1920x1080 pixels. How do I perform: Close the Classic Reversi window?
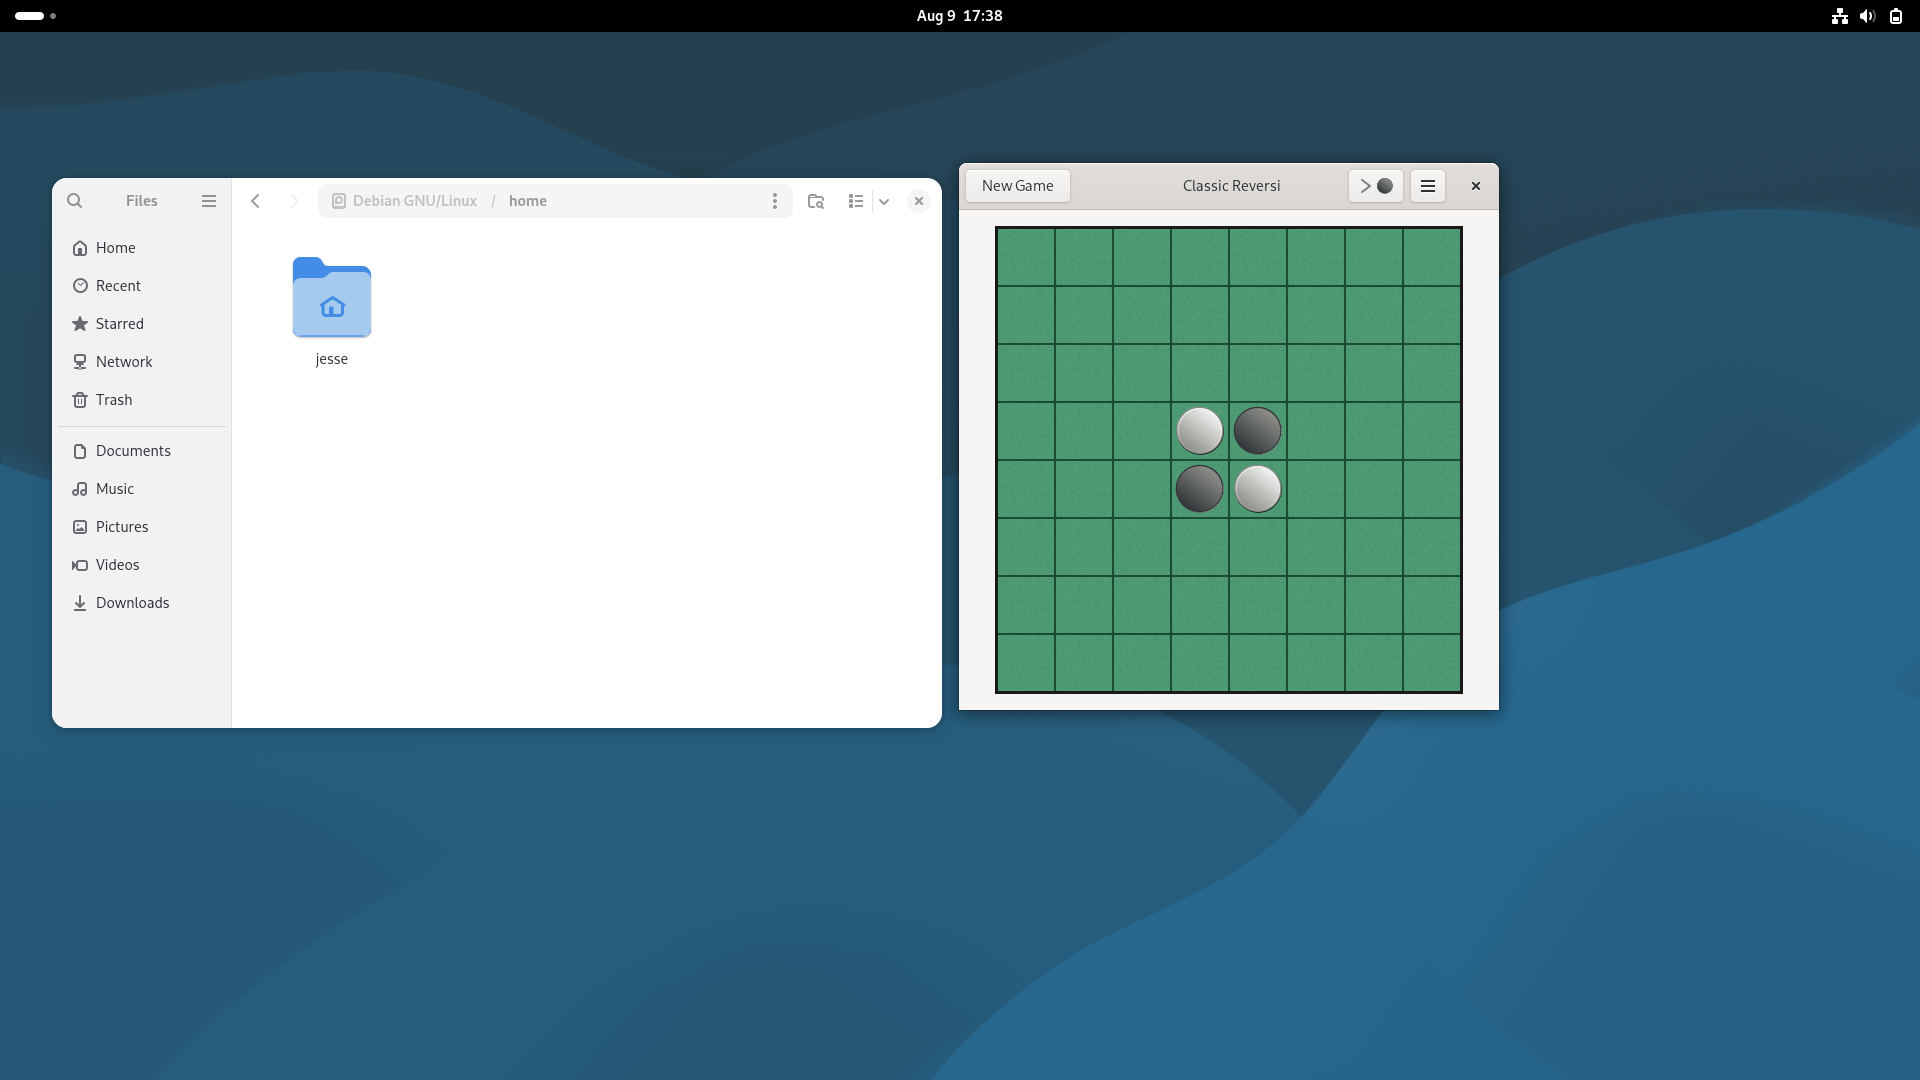pyautogui.click(x=1476, y=186)
